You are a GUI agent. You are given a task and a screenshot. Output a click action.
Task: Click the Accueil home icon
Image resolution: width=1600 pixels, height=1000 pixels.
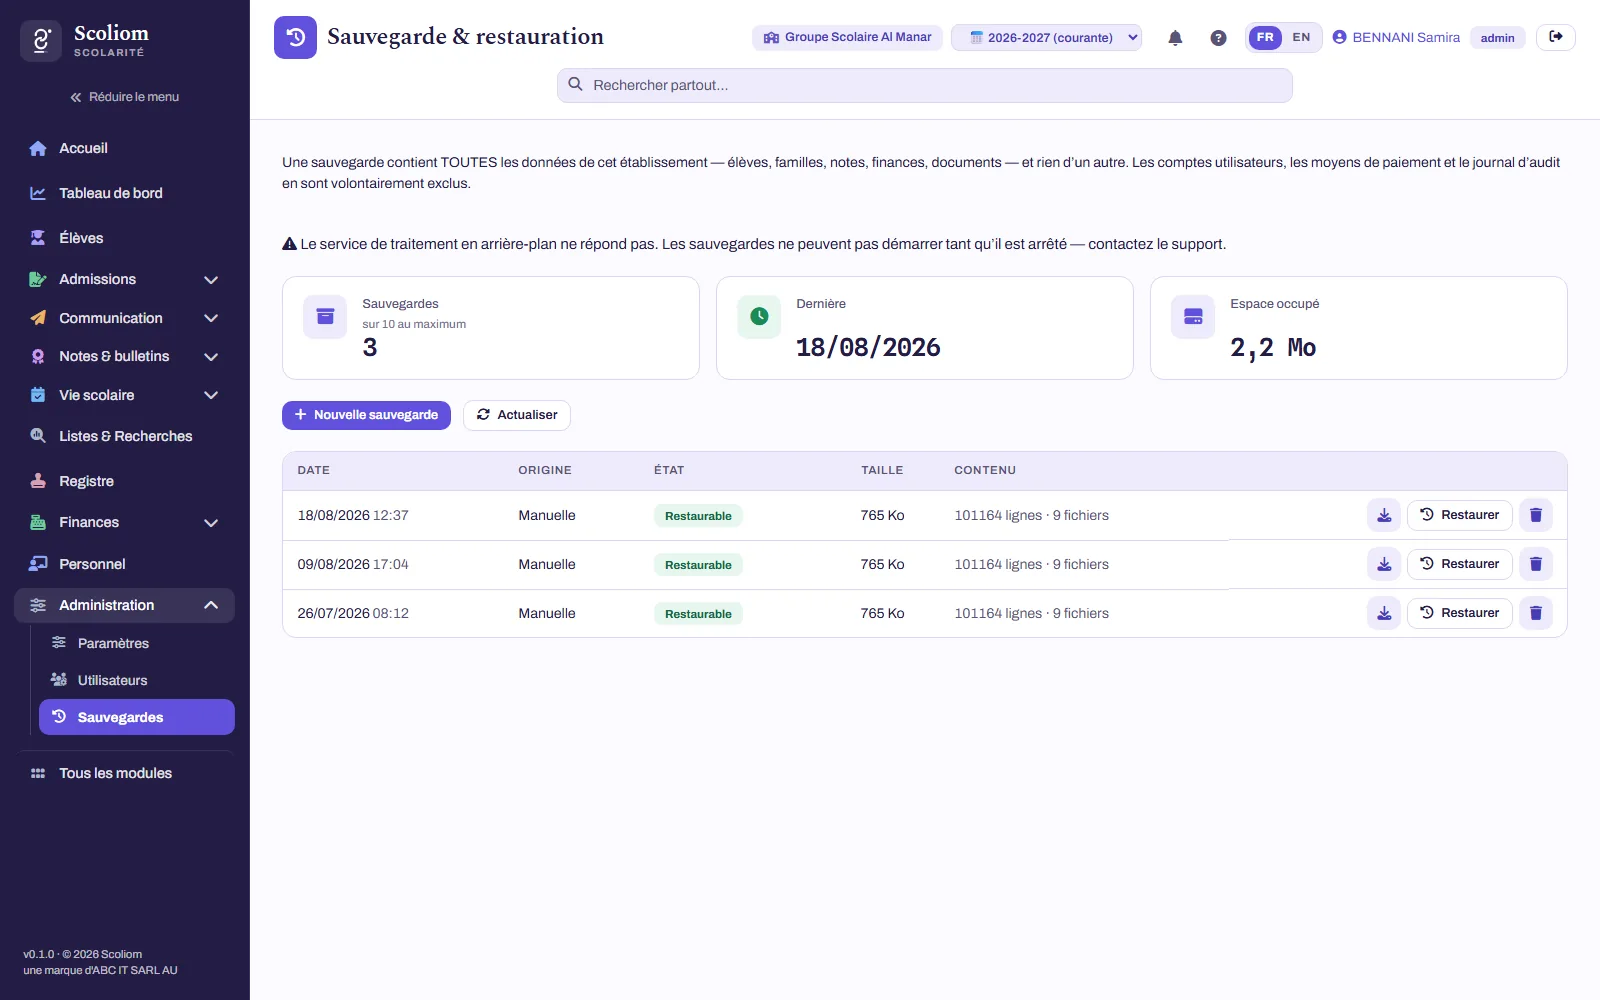(38, 148)
